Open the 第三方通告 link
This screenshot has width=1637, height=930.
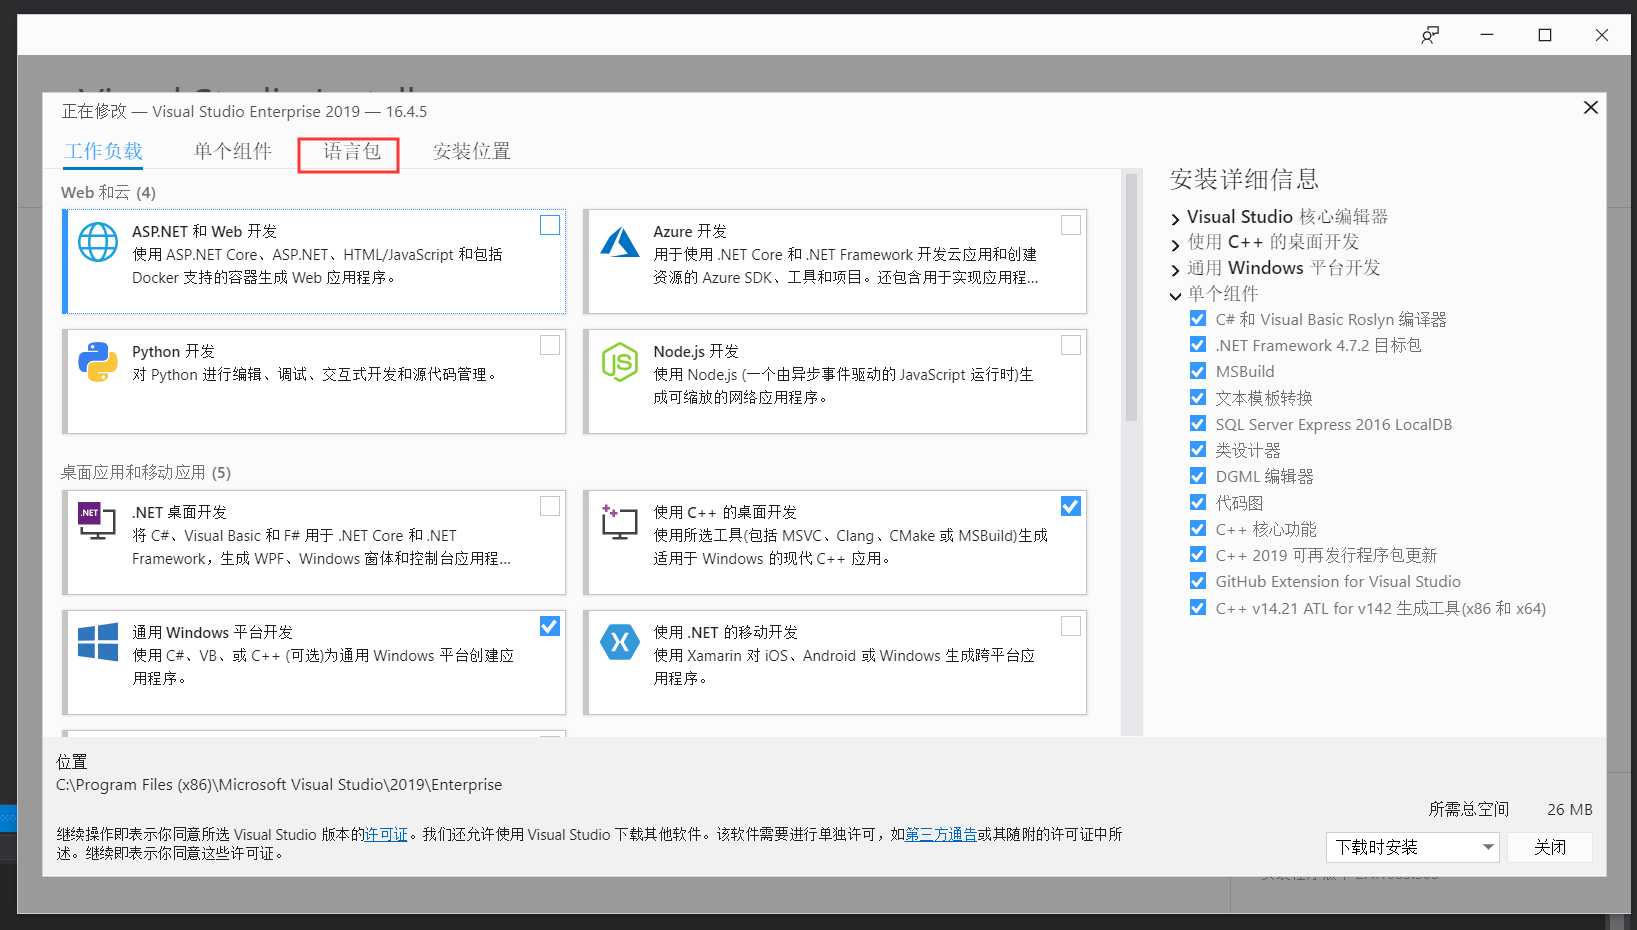click(x=941, y=834)
